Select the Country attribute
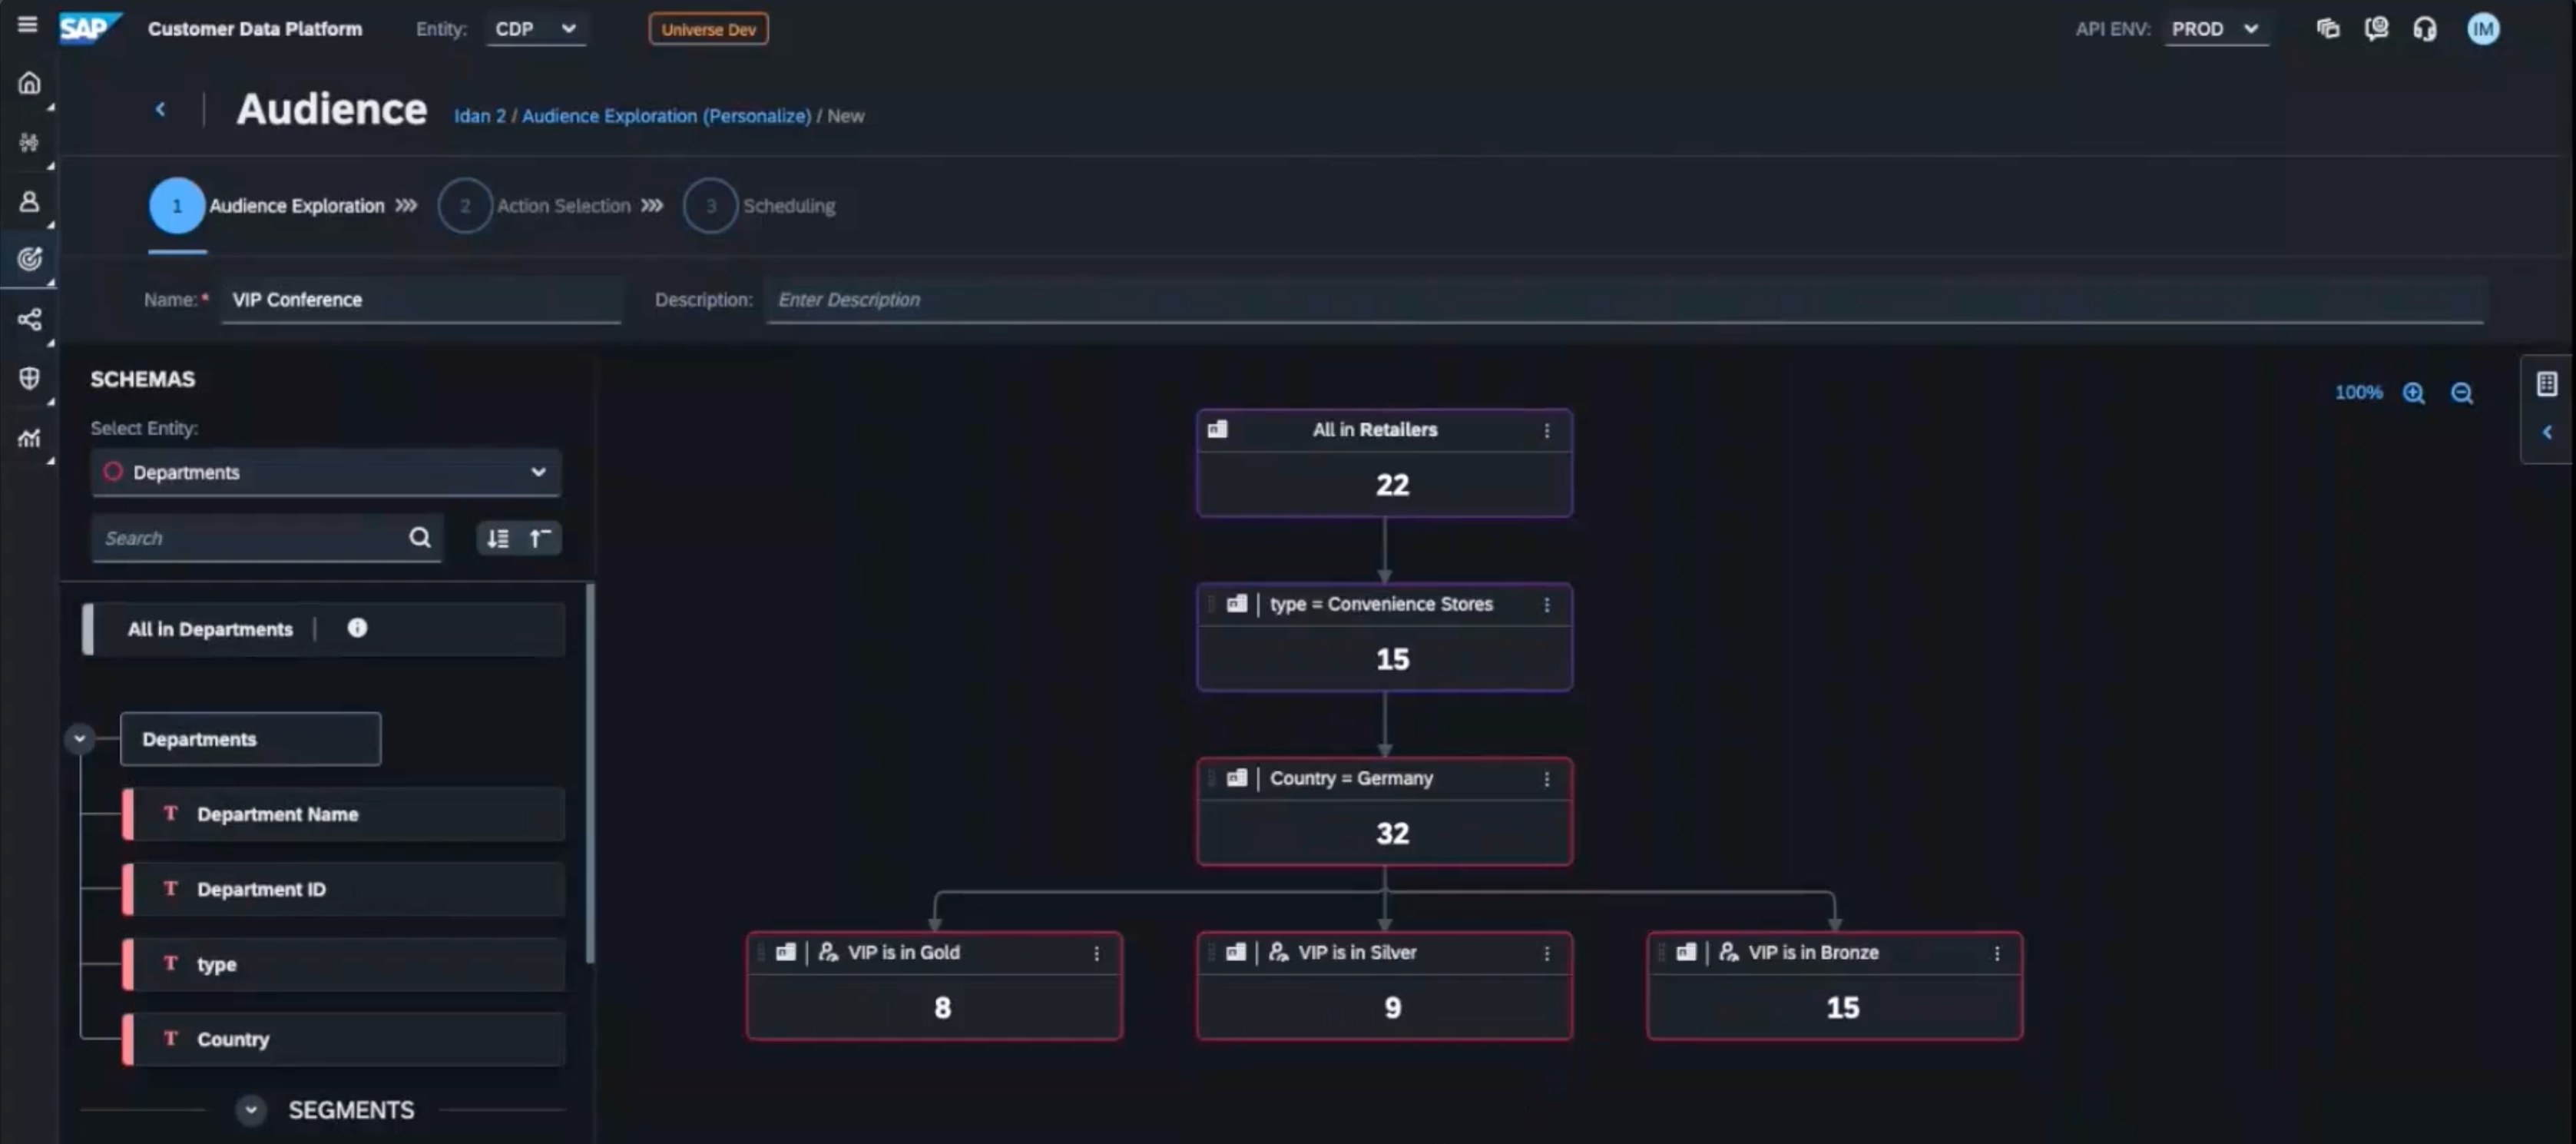The width and height of the screenshot is (2576, 1144). tap(344, 1039)
